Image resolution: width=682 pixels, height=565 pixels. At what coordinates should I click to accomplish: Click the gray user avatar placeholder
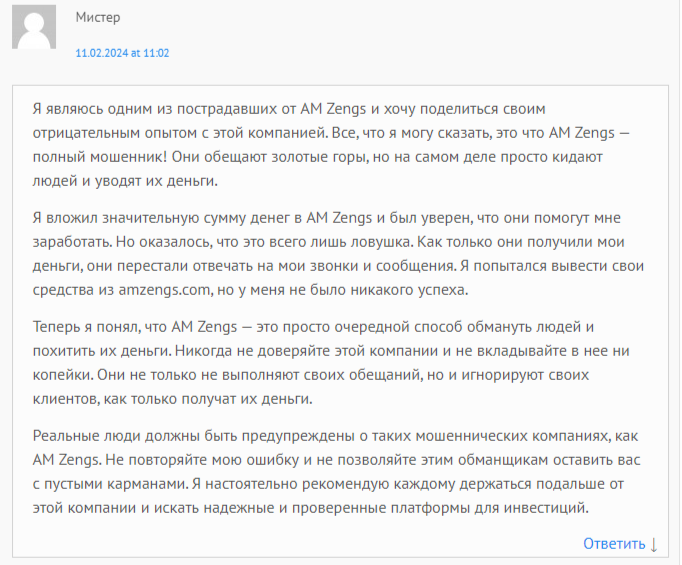pos(34,27)
